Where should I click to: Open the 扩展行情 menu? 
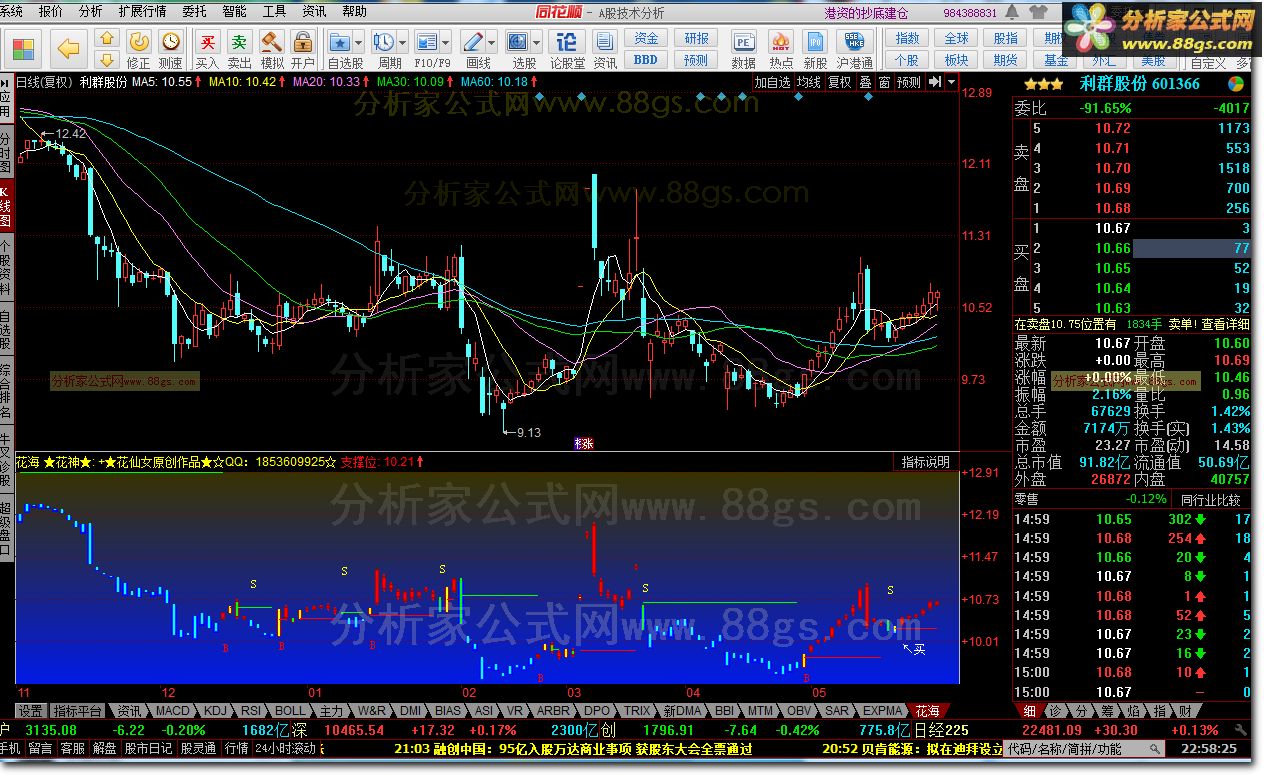tap(142, 11)
